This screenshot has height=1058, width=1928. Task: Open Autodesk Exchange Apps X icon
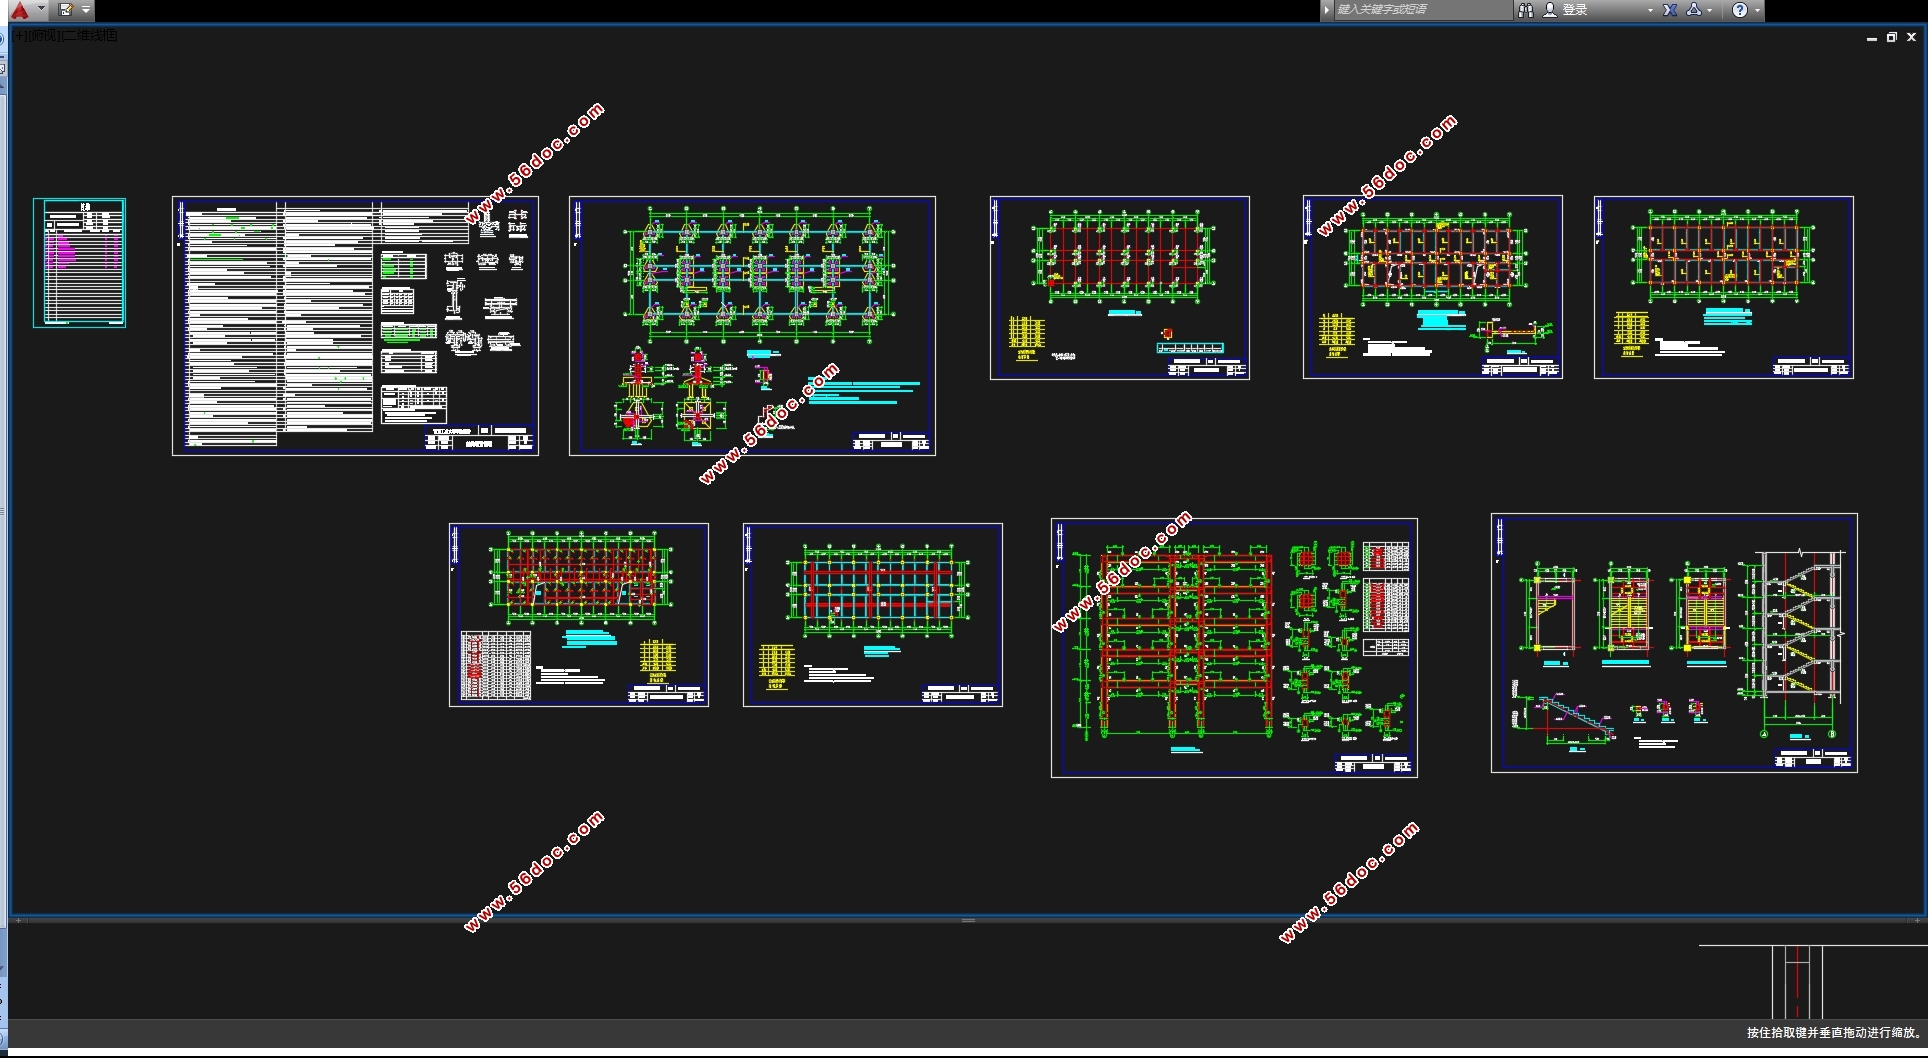coord(1670,10)
